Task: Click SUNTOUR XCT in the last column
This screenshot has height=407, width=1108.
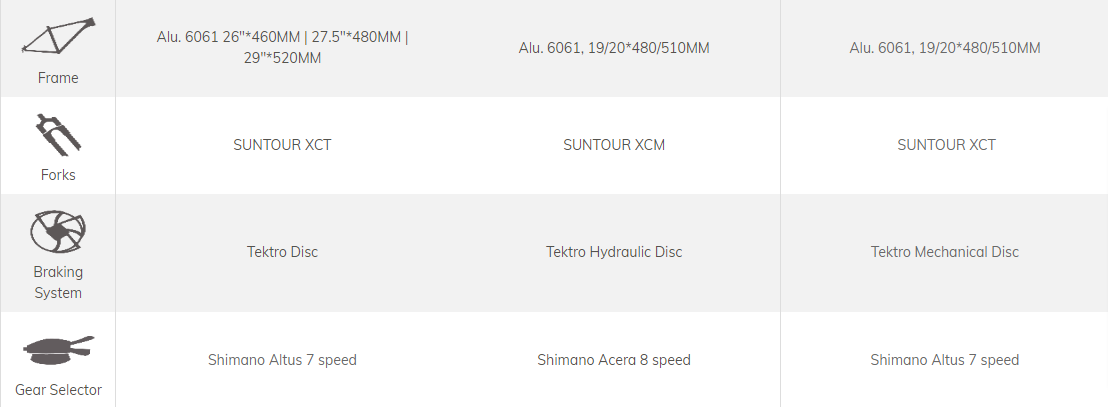Action: point(946,145)
